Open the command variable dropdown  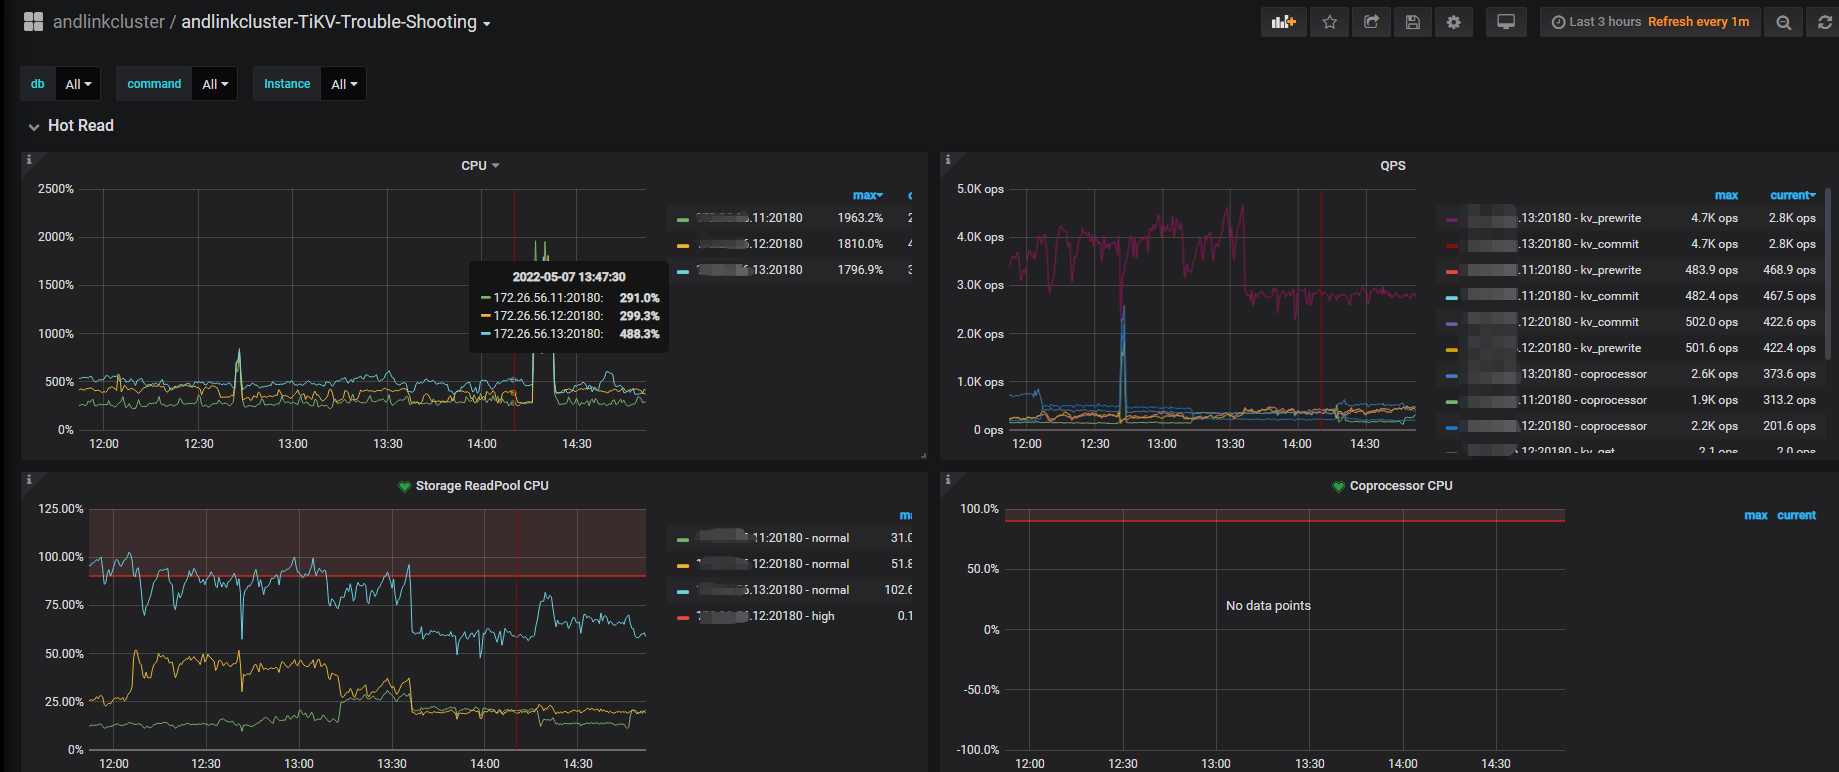pos(215,84)
